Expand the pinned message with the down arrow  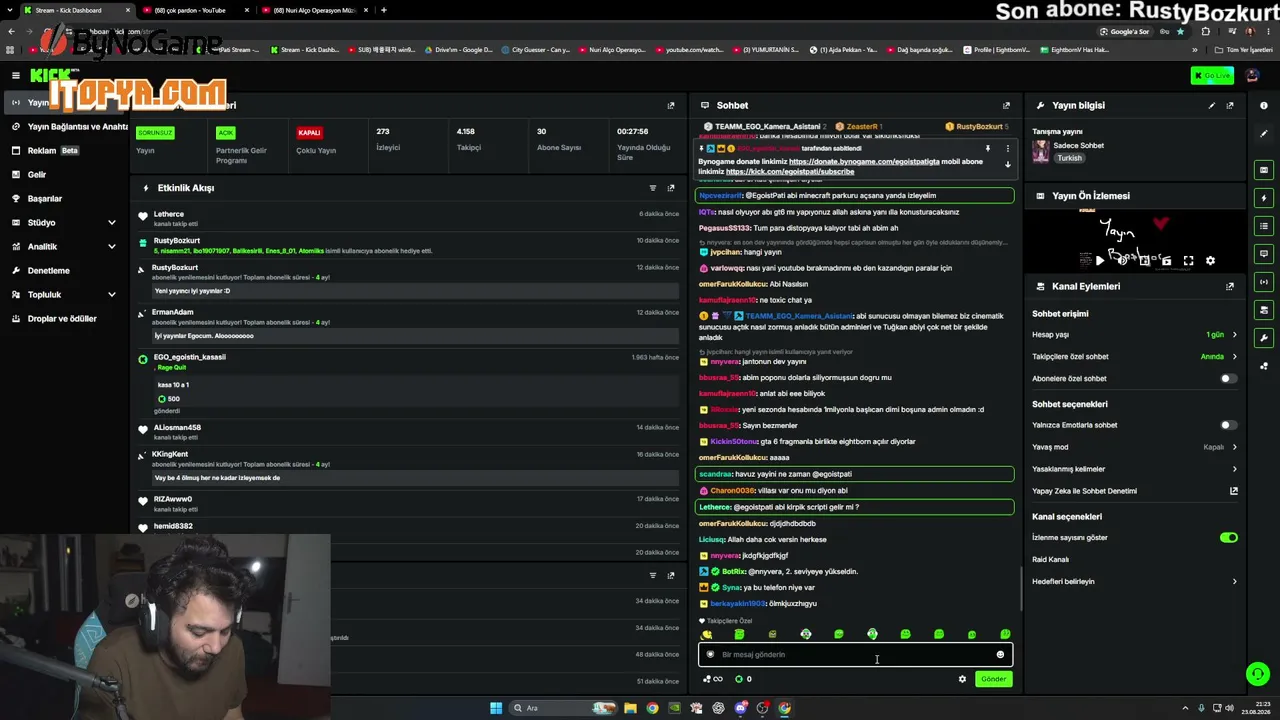coord(1007,165)
